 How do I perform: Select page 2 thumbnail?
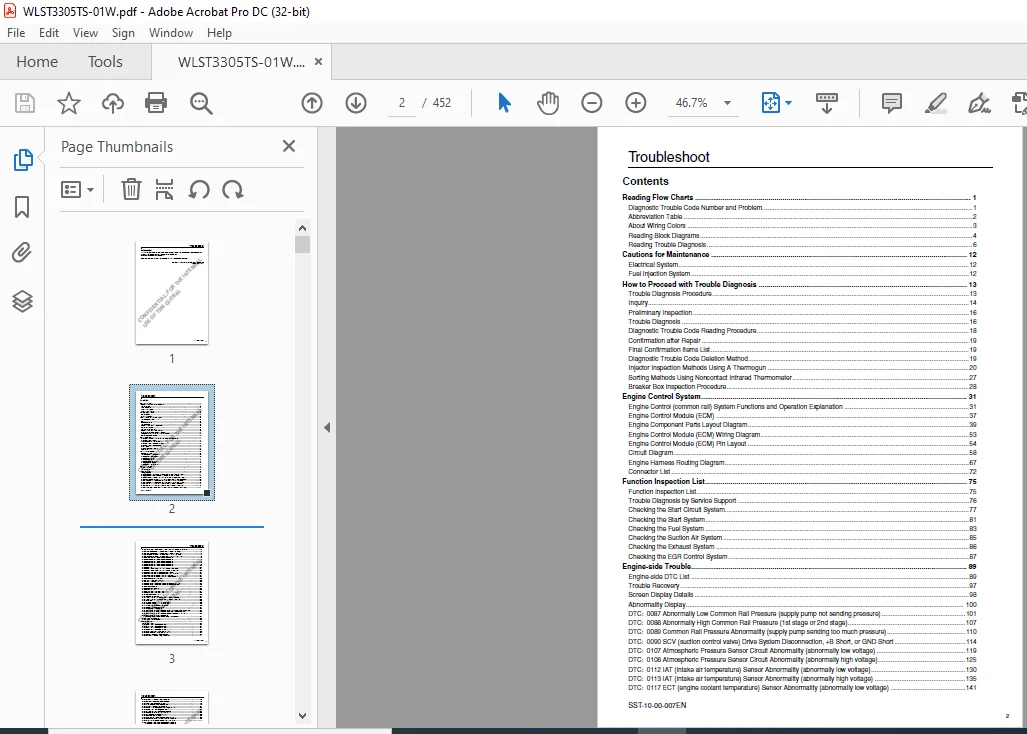click(172, 443)
